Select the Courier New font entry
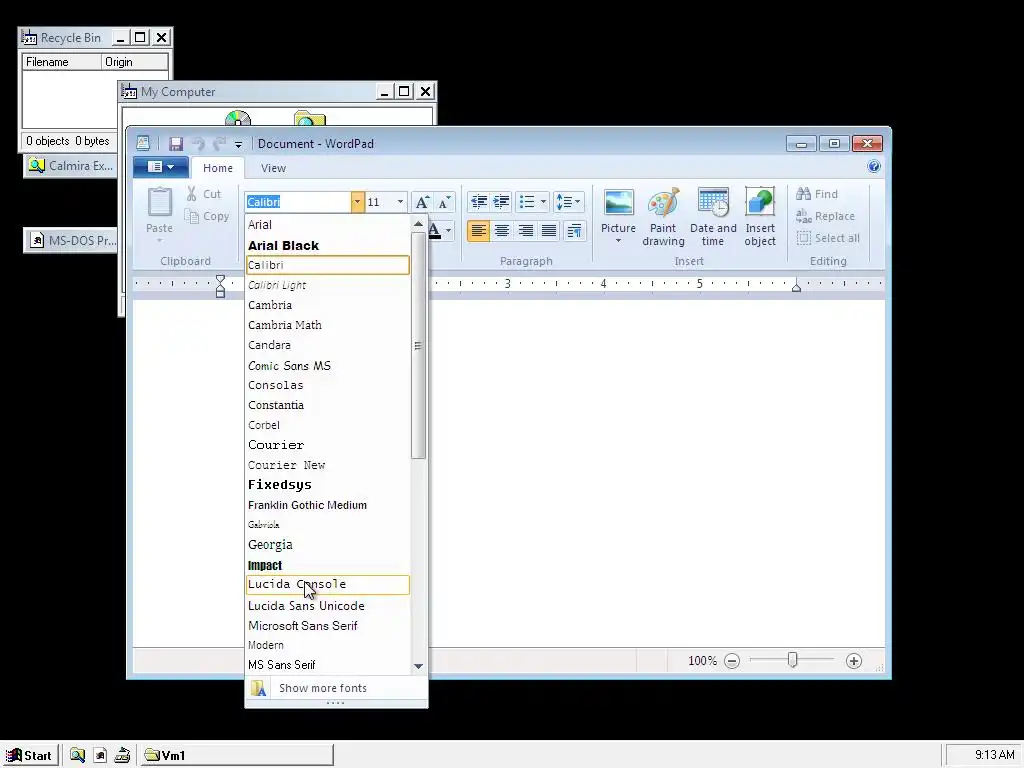The image size is (1024, 768). tap(328, 465)
